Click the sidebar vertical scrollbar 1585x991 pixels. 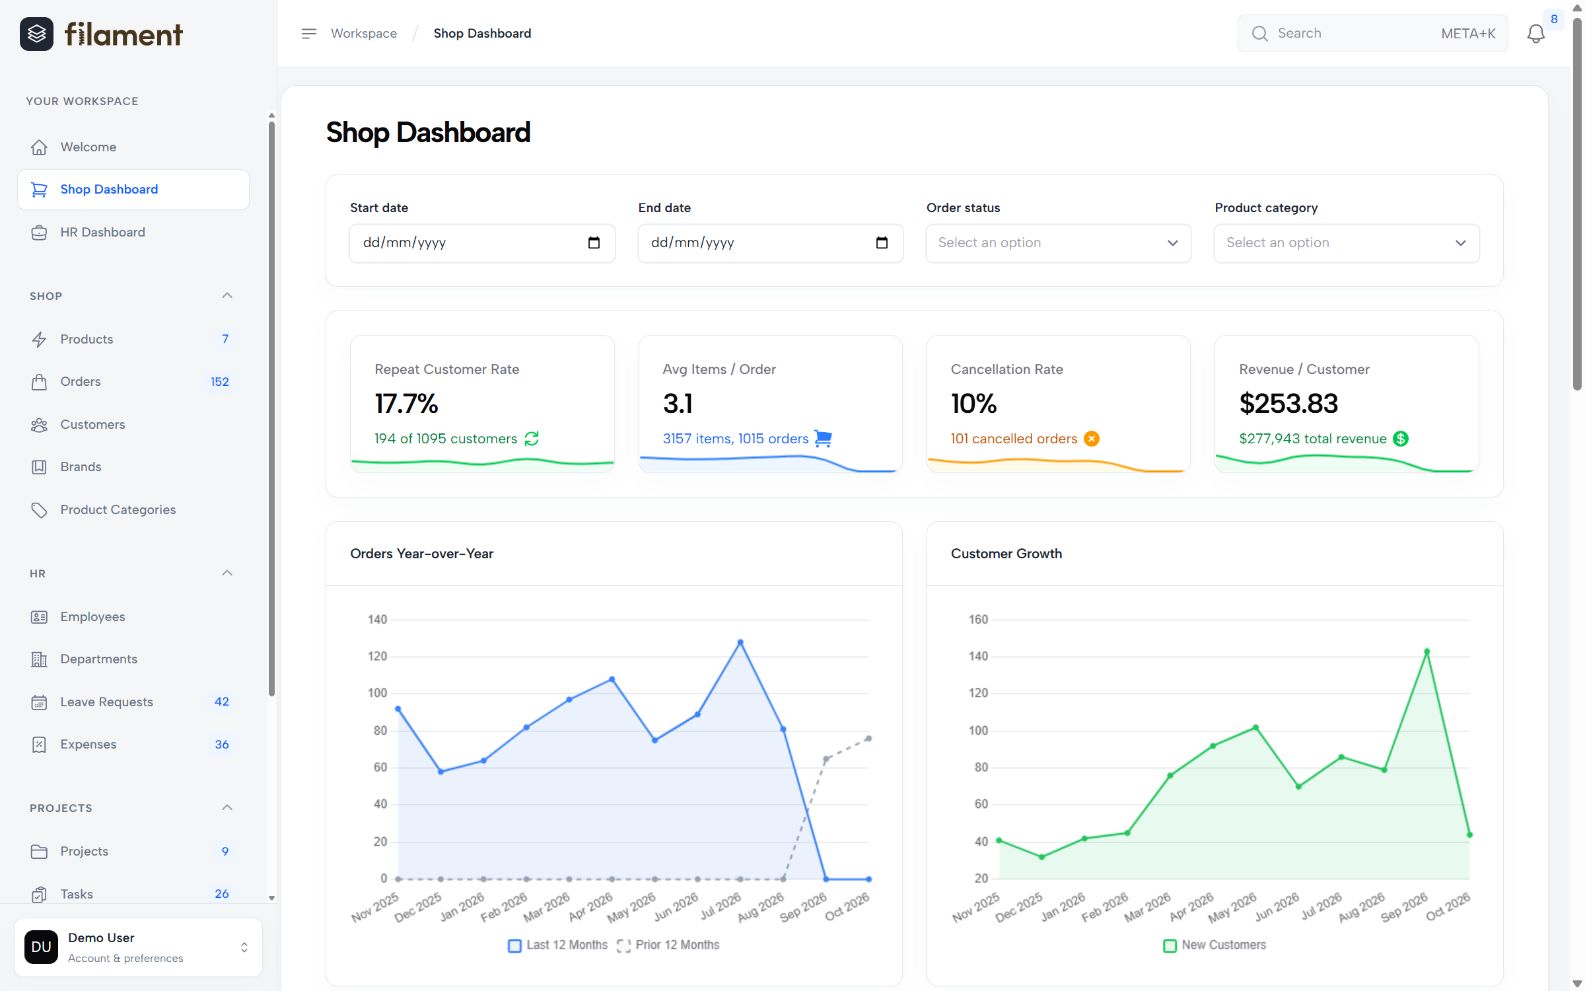(x=271, y=408)
